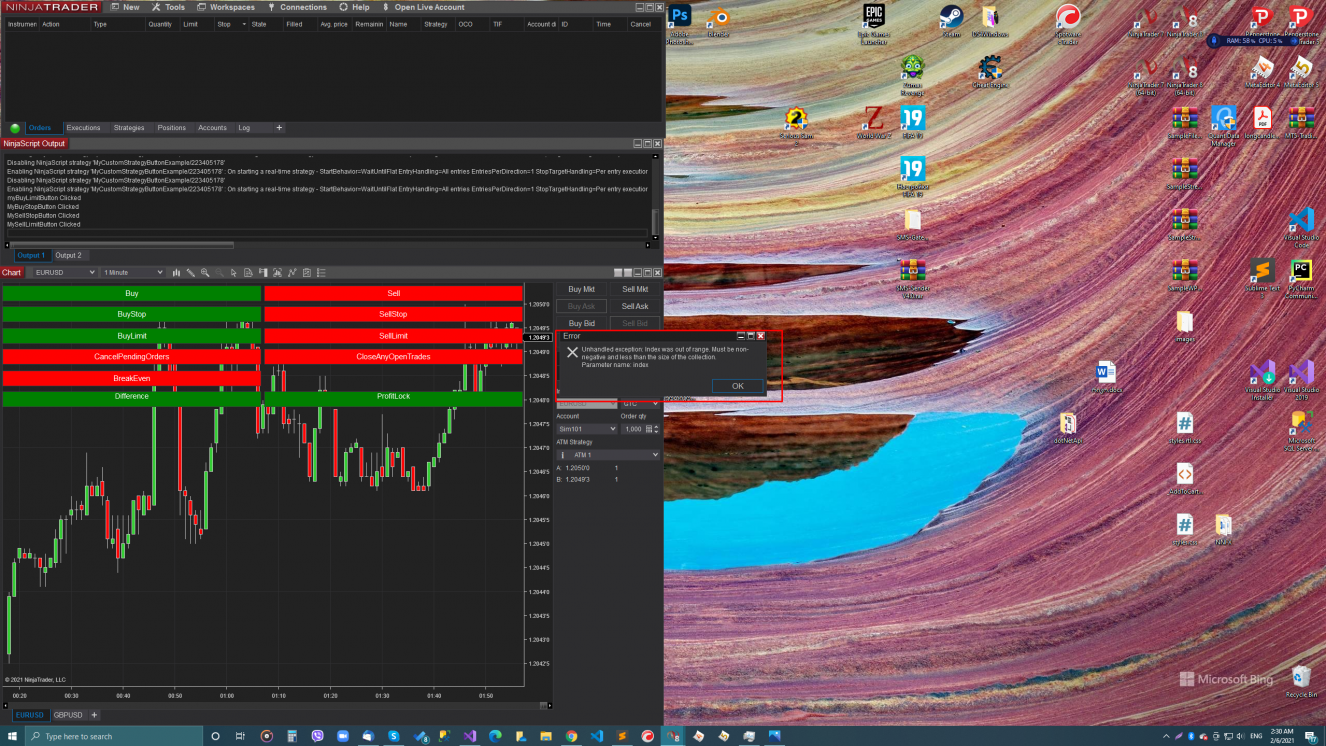Viewport: 1326px width, 746px height.
Task: Click the CloseAnyOpenTrades button
Action: coord(393,356)
